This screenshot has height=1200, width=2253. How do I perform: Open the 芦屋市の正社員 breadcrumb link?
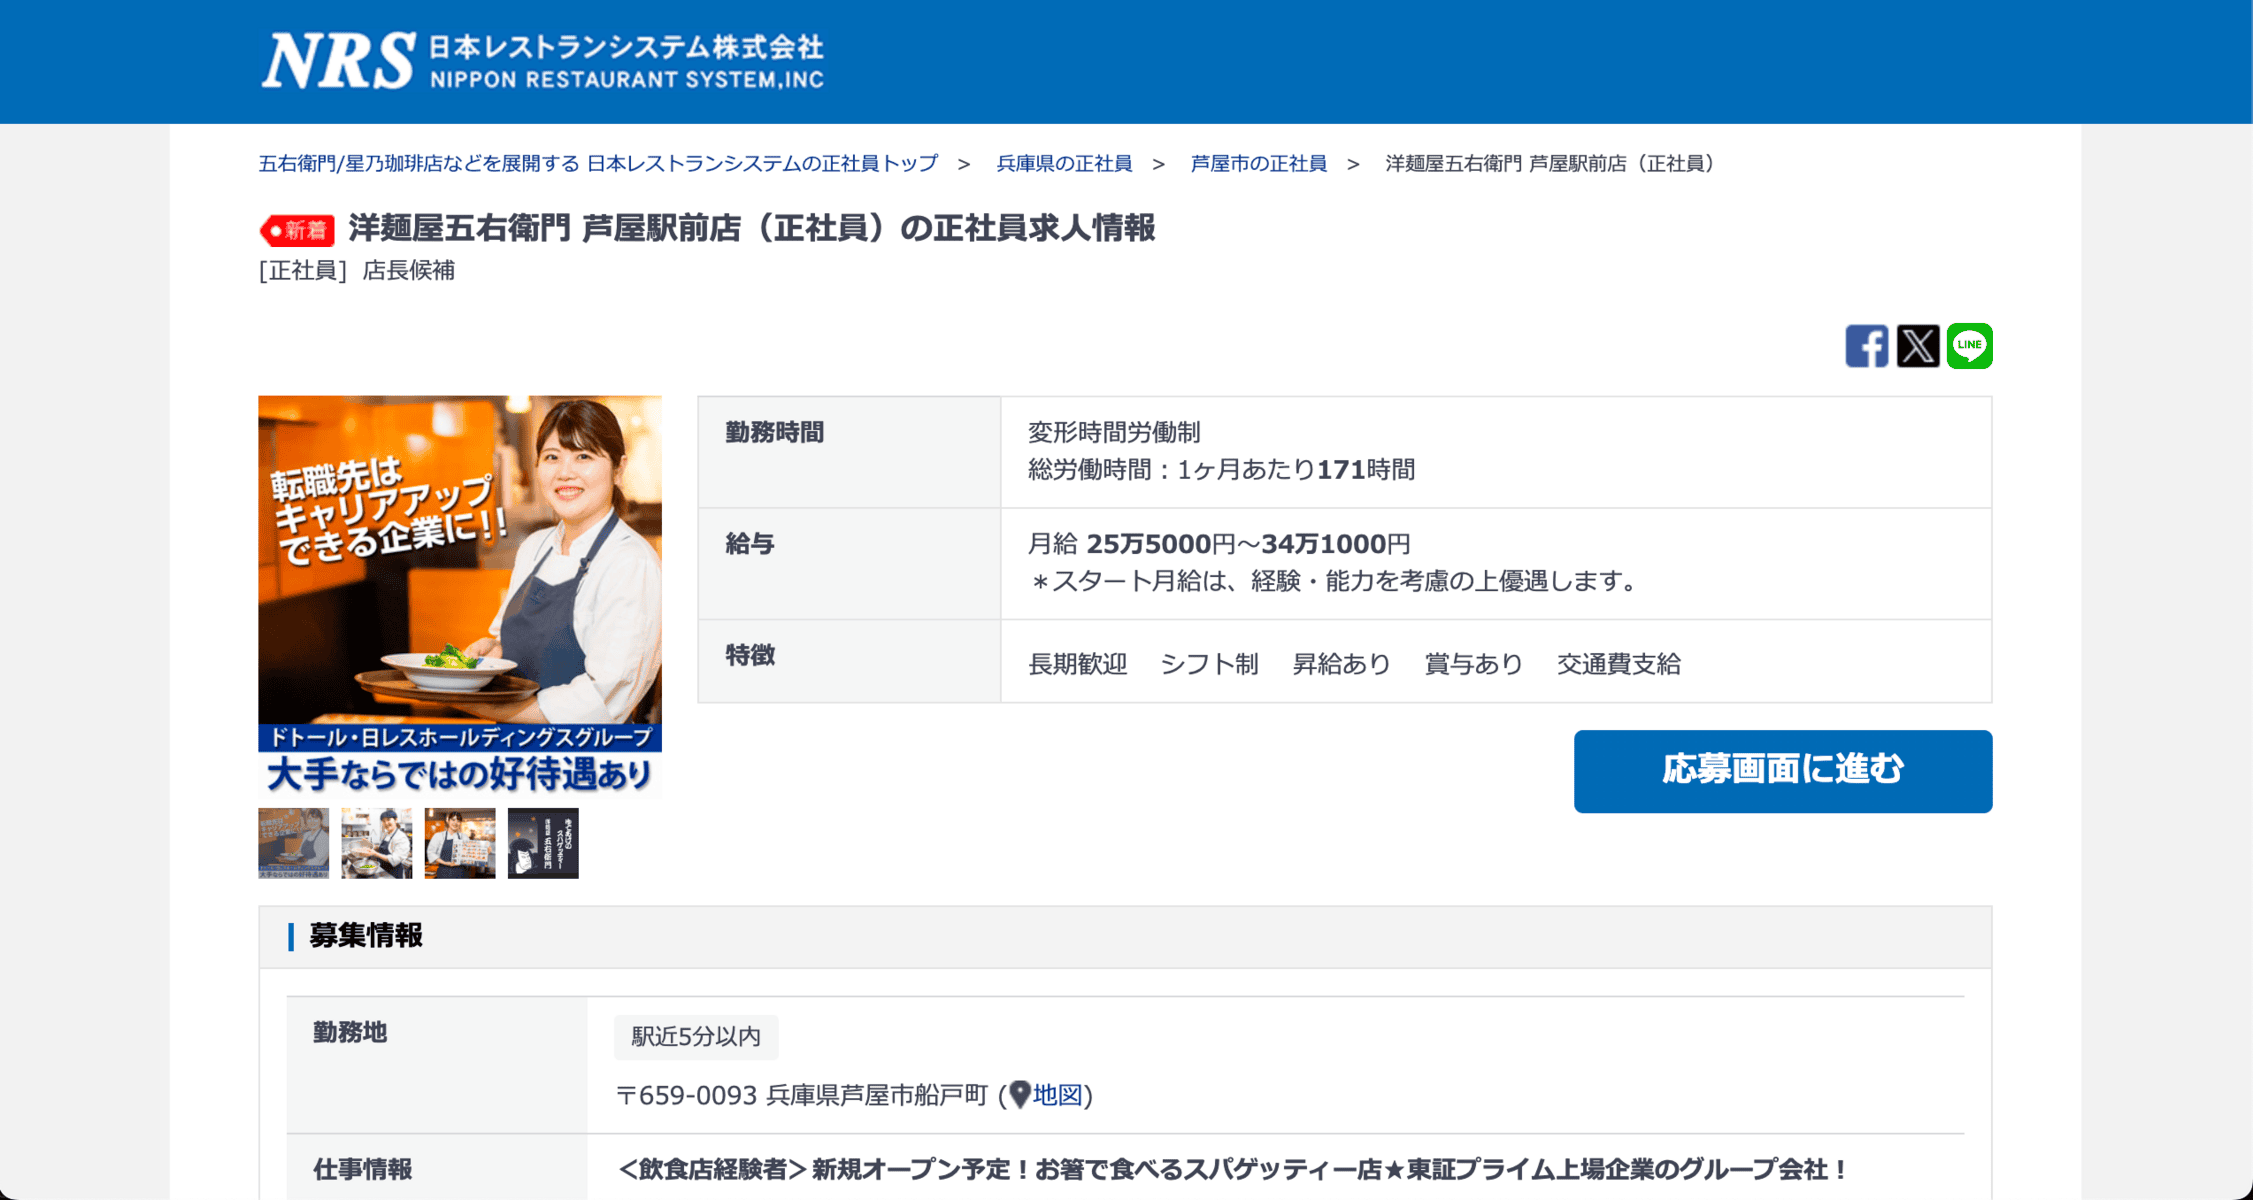point(1258,163)
